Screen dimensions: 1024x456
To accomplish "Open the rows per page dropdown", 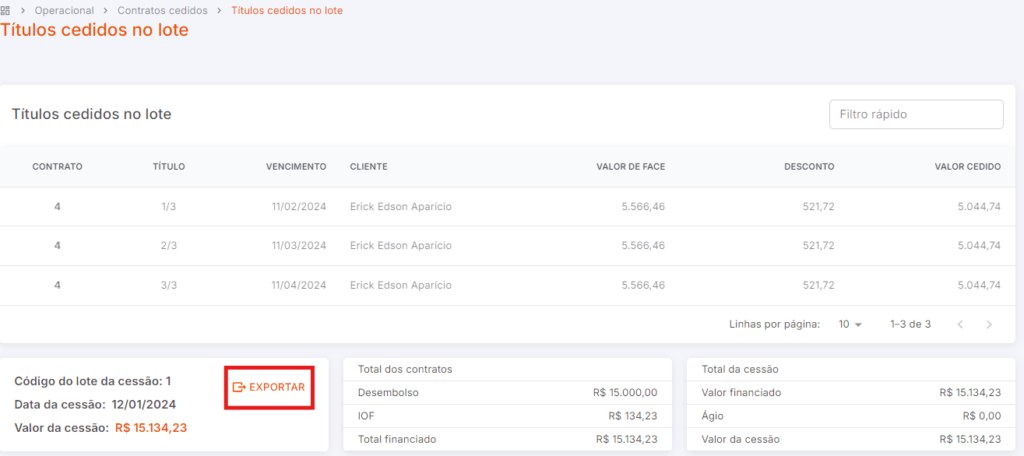I will pyautogui.click(x=850, y=324).
